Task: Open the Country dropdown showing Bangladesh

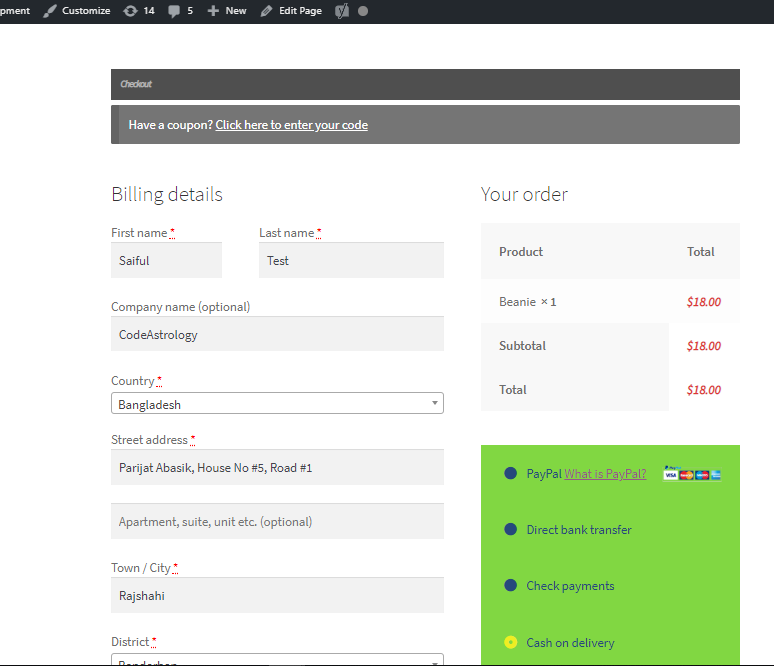Action: point(277,403)
